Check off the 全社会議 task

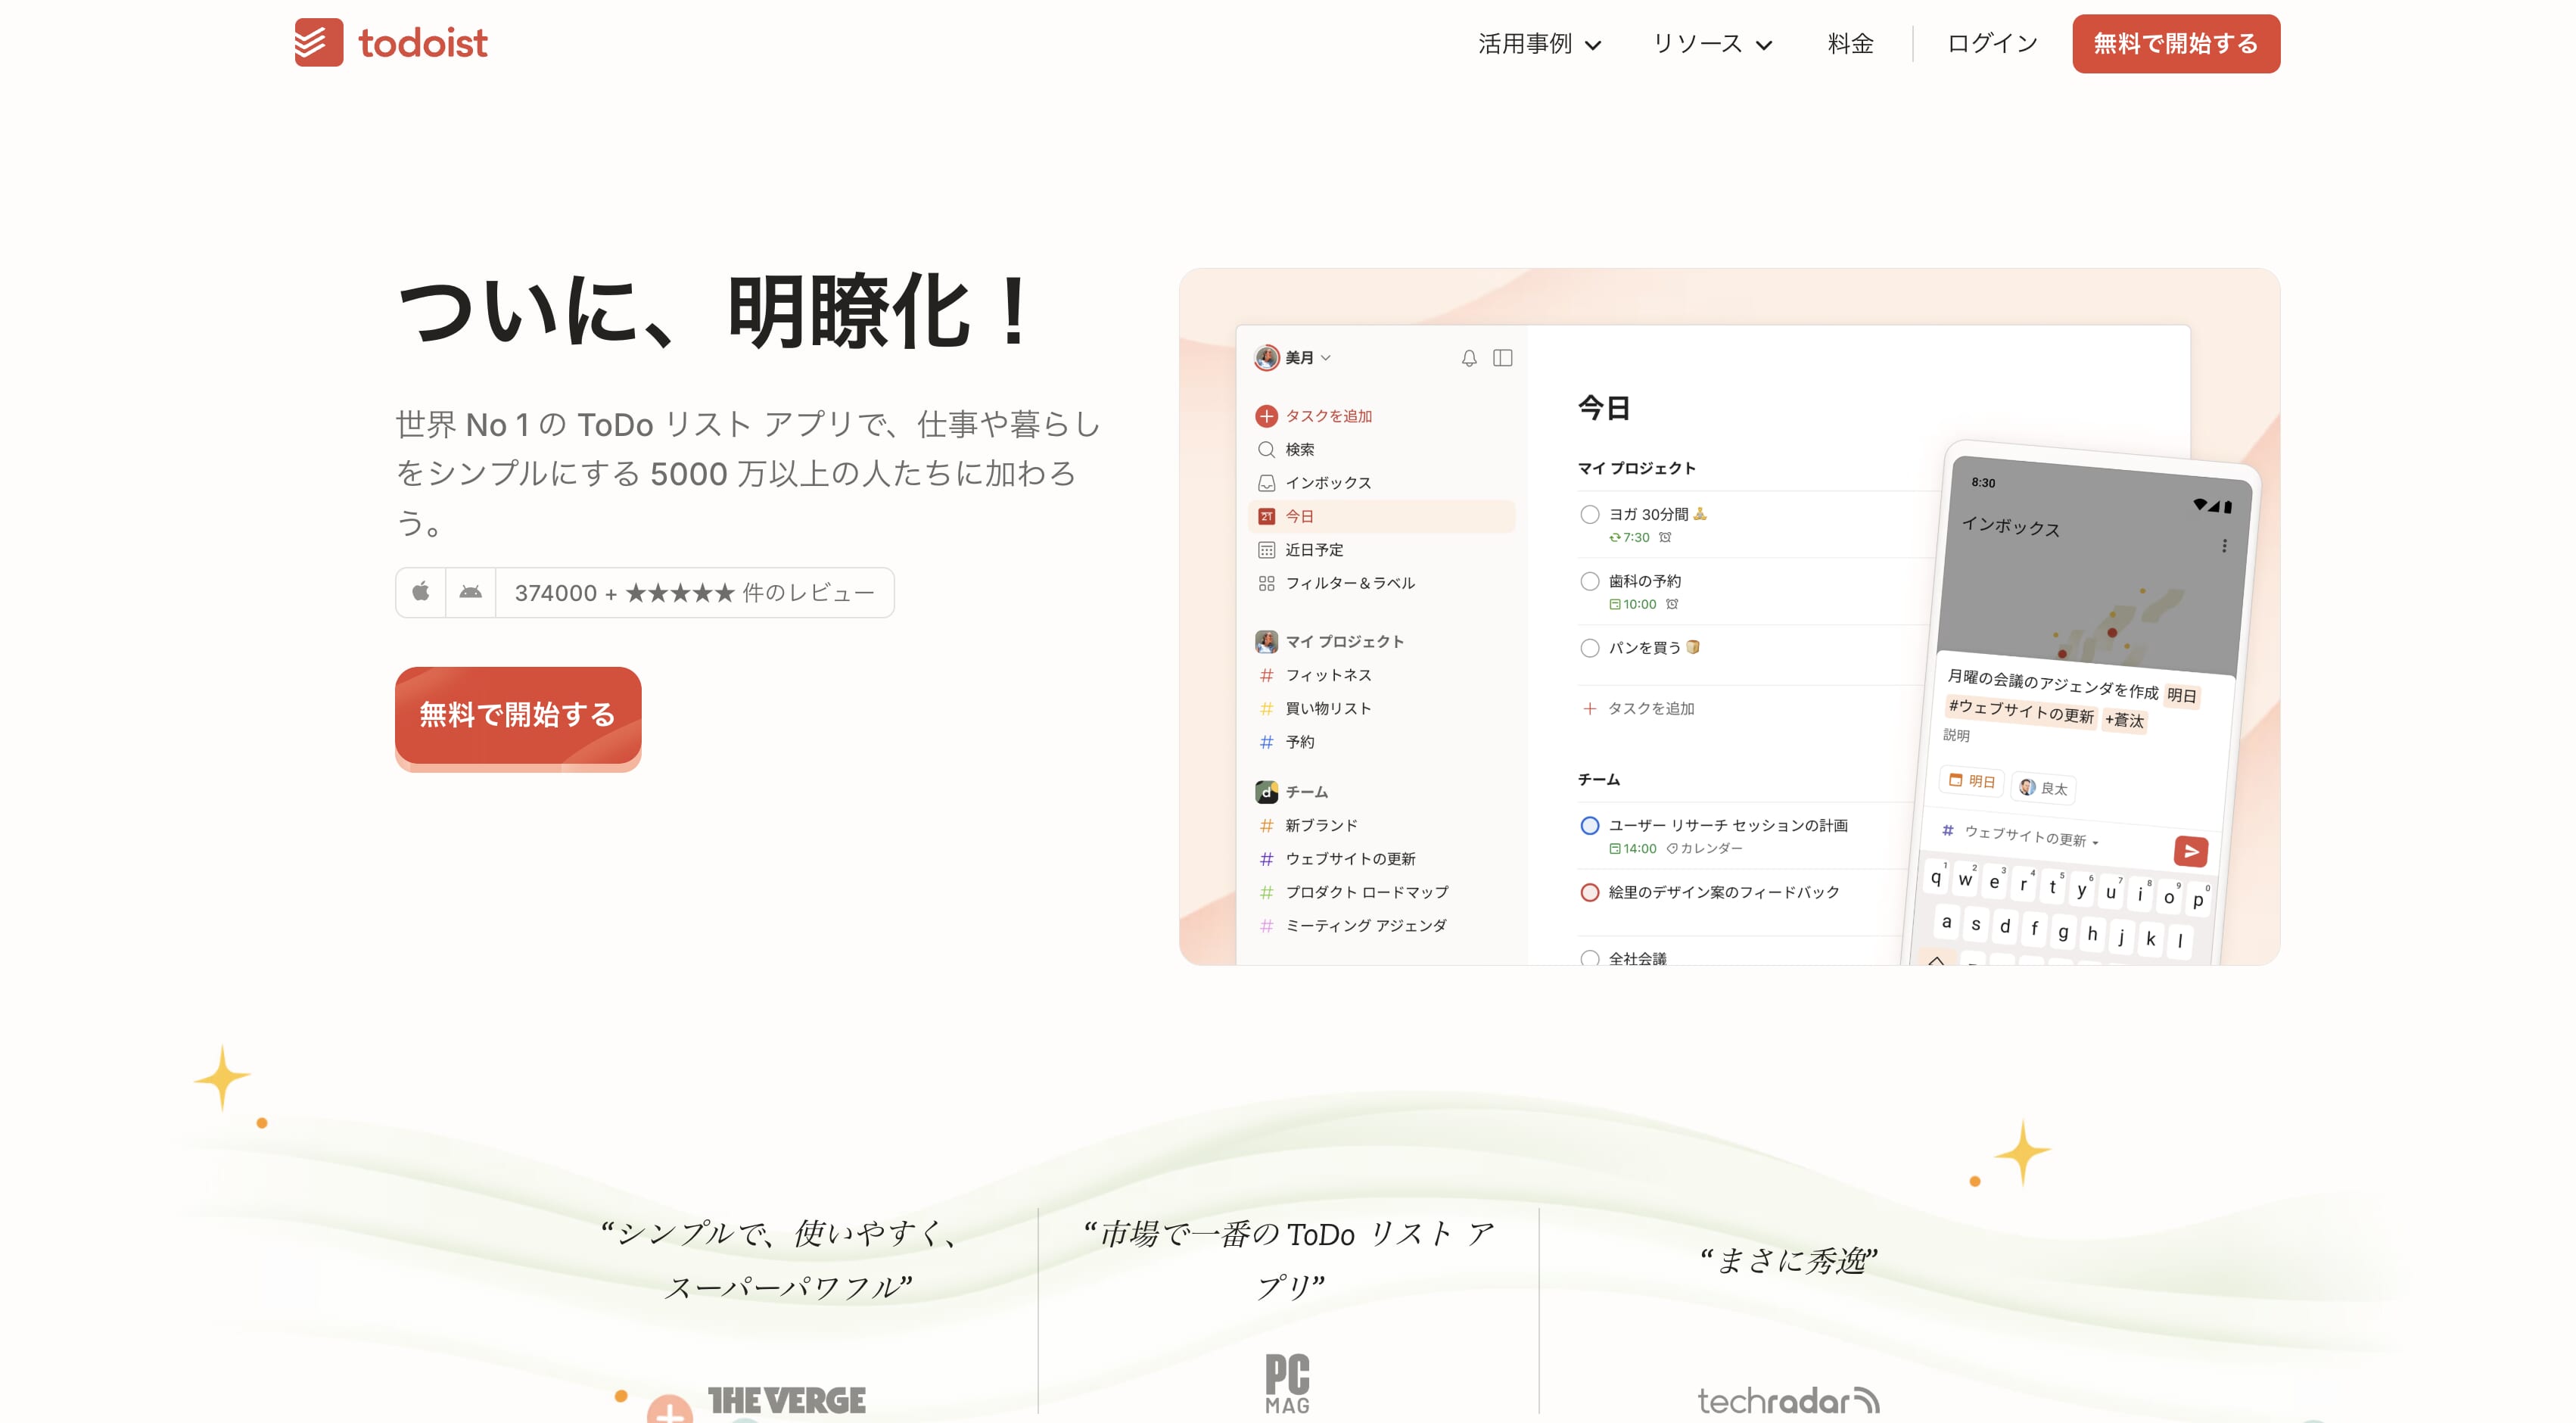click(x=1589, y=958)
